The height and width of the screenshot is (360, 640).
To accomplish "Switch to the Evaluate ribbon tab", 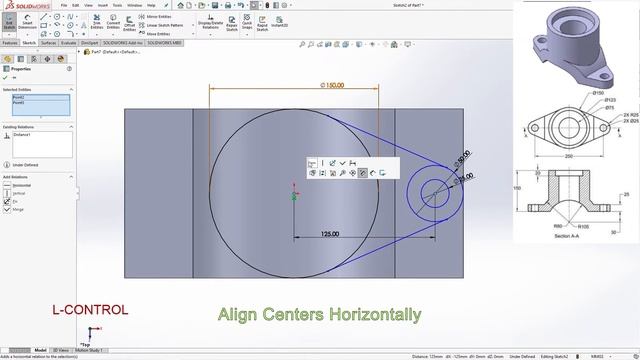I will [69, 42].
